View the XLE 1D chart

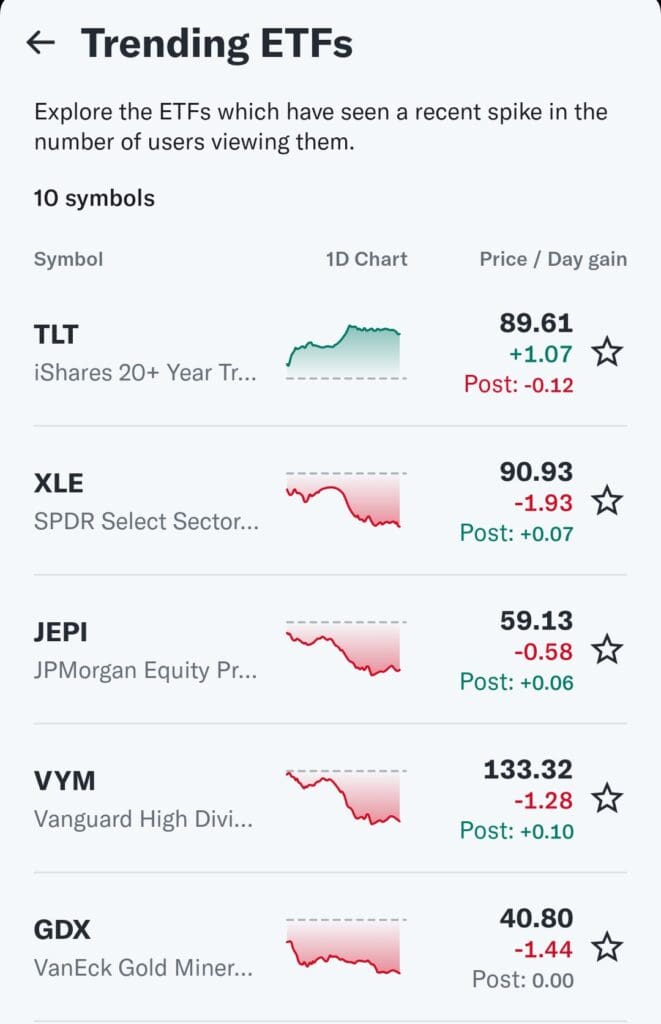(x=345, y=499)
